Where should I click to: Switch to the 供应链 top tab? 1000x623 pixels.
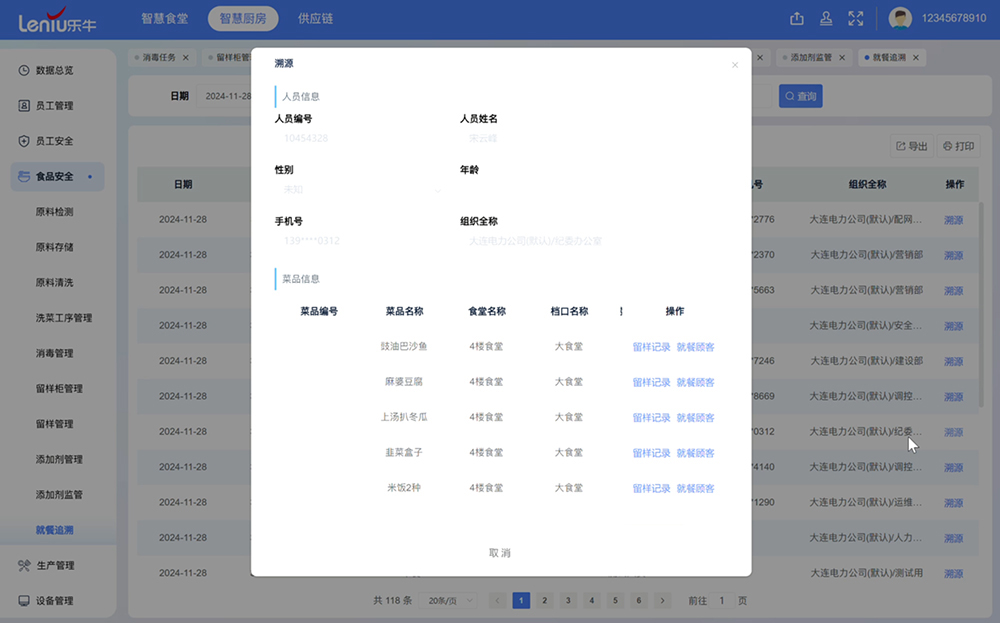315,19
